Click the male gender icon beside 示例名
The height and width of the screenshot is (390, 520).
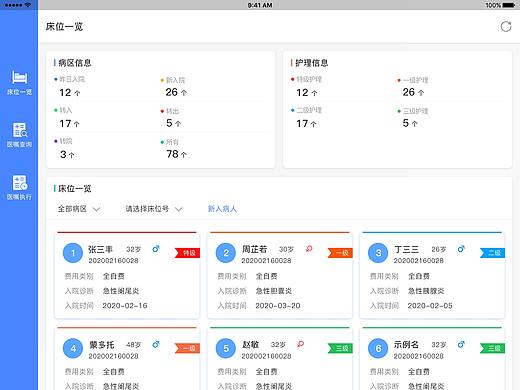(x=461, y=344)
